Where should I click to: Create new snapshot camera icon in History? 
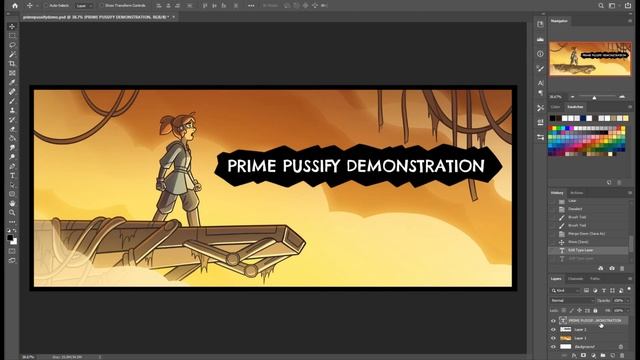(612, 268)
